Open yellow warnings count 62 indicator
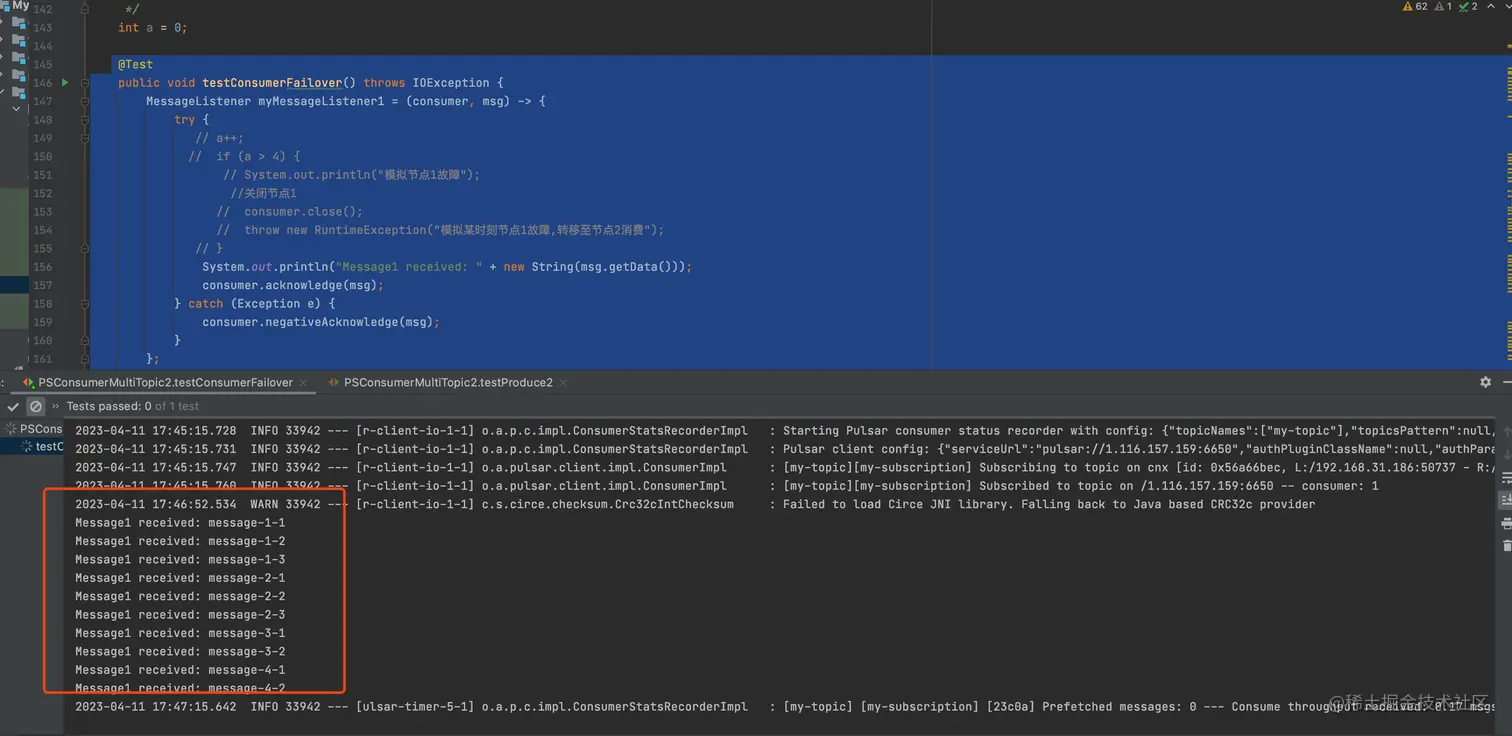Screen dimensions: 1512x736 pyautogui.click(x=1415, y=7)
